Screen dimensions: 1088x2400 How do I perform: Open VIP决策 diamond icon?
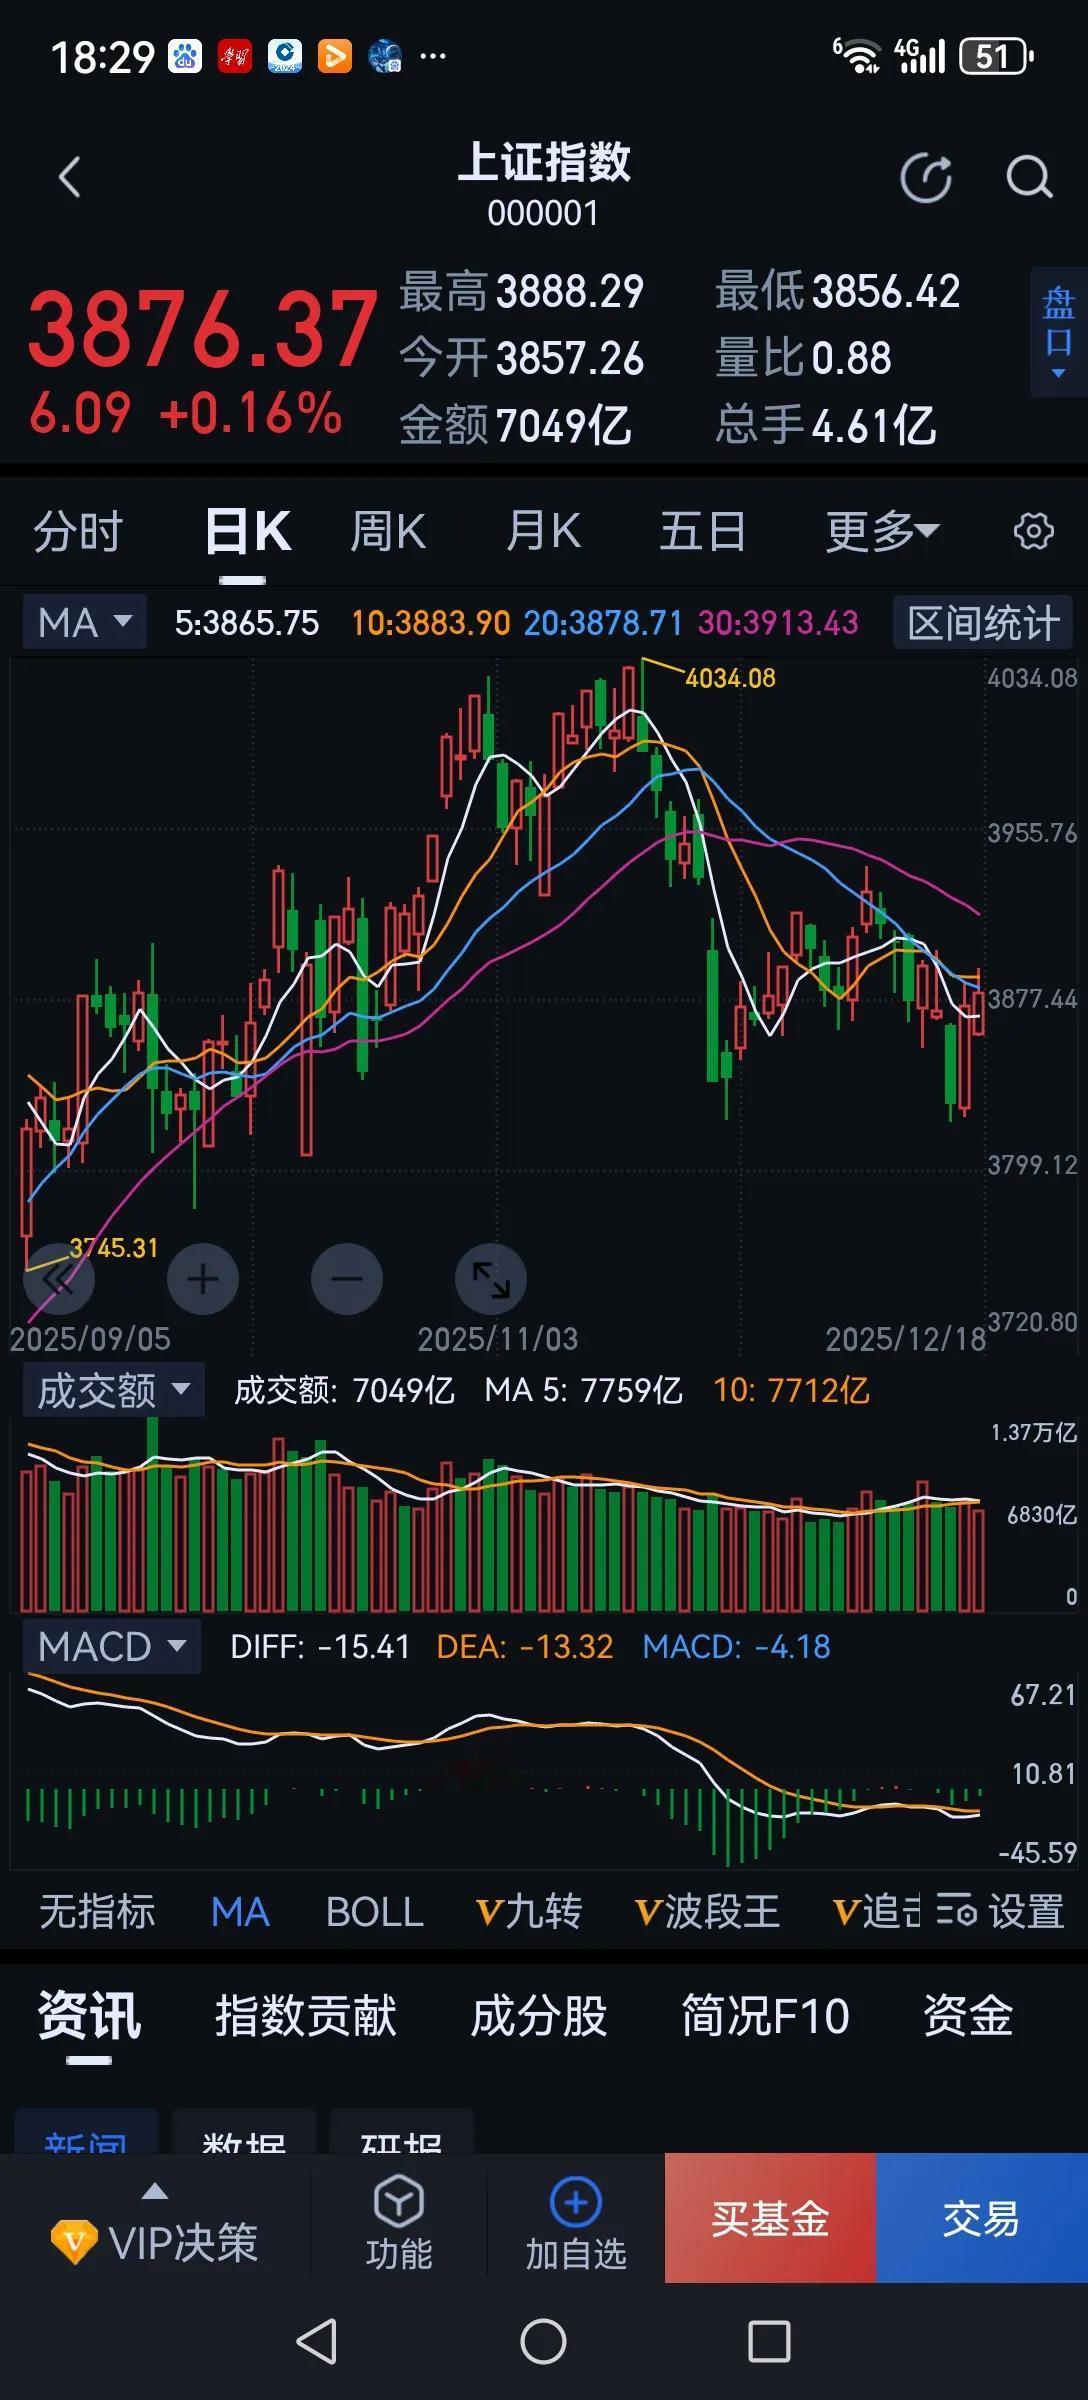coord(74,2243)
